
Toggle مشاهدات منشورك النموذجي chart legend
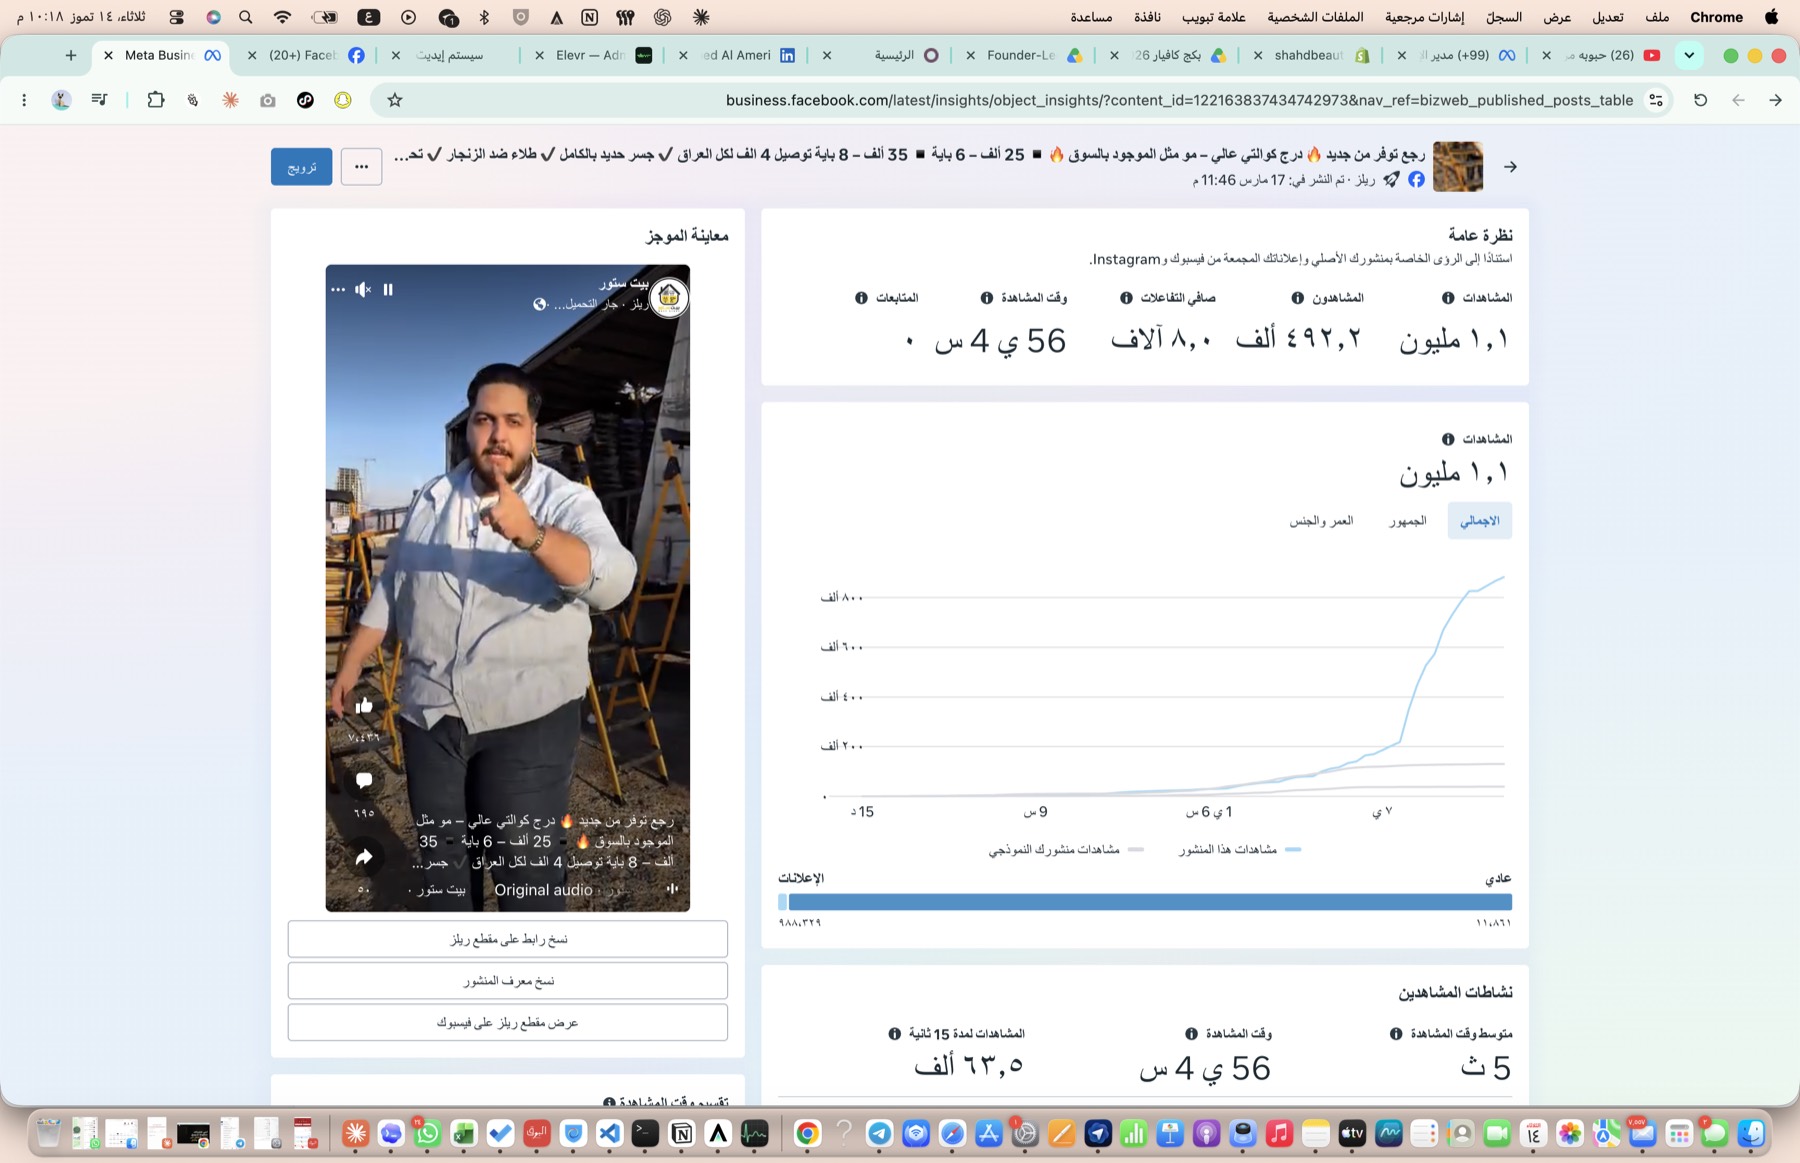[x=1066, y=850]
